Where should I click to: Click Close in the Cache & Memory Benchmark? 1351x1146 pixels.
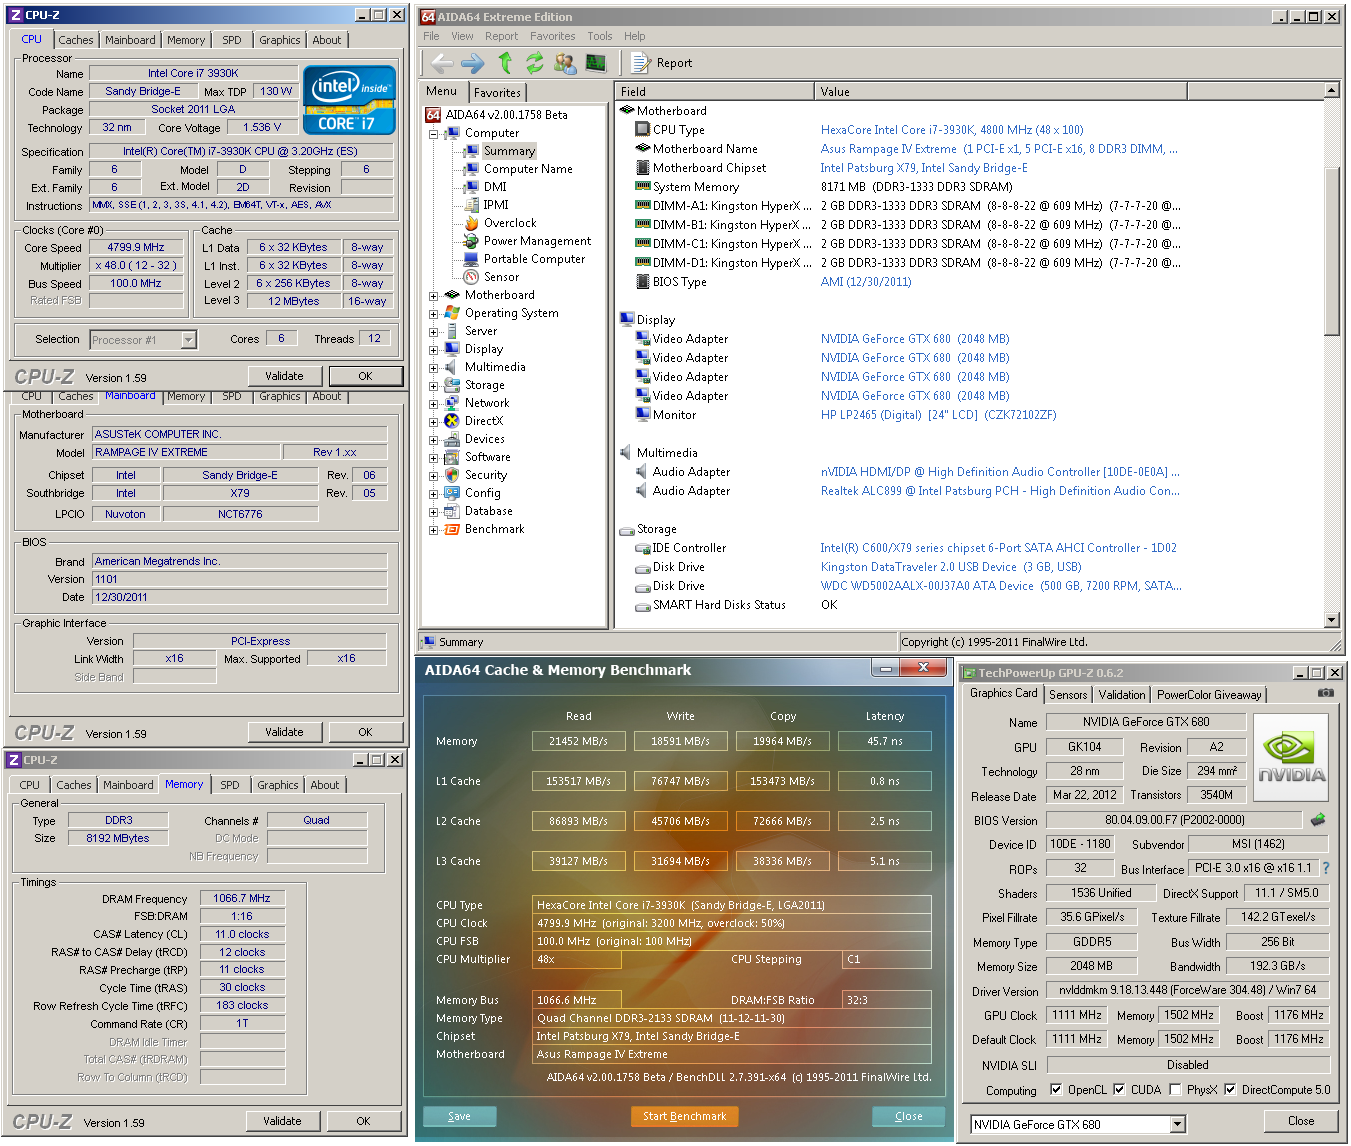pos(908,1116)
